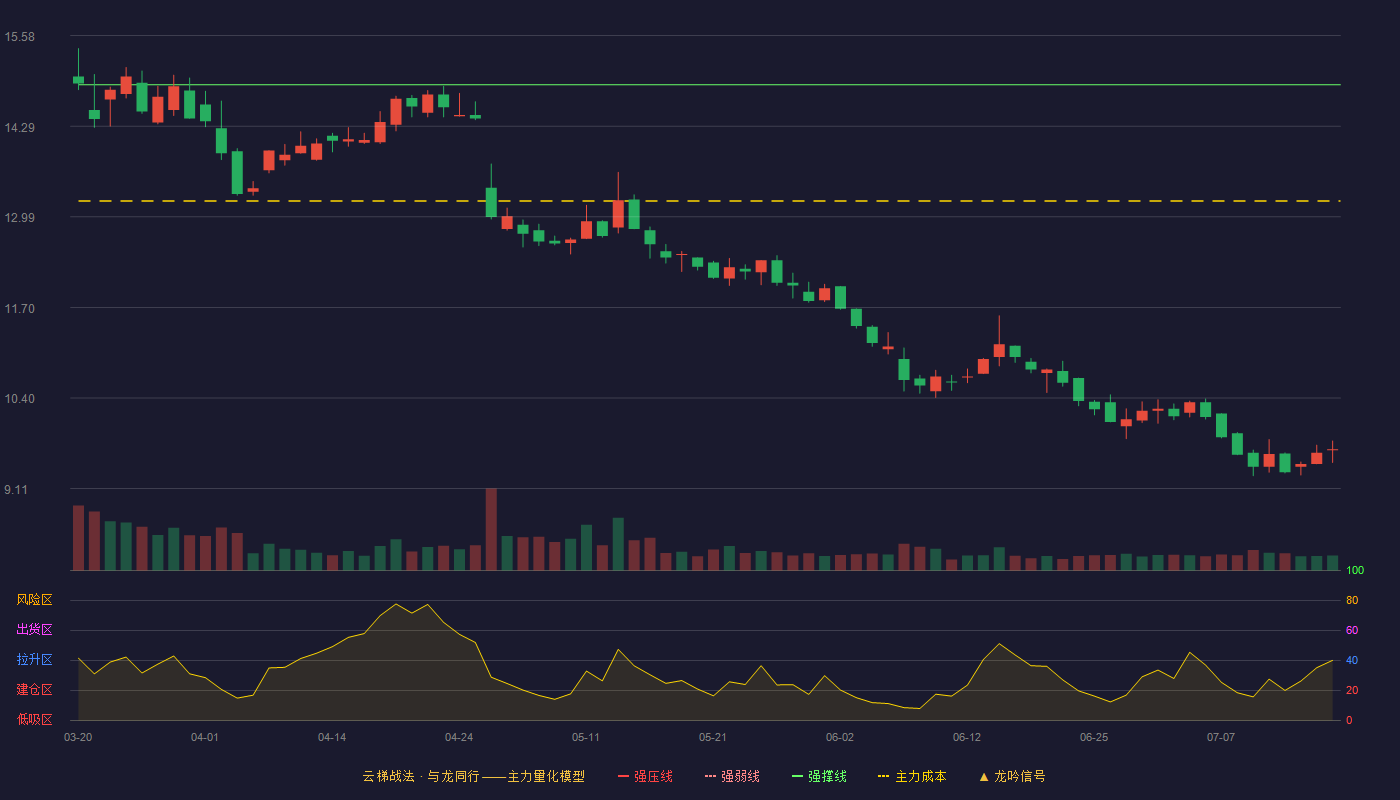The width and height of the screenshot is (1400, 800).
Task: Click the tallest red volume bar
Action: (x=491, y=529)
